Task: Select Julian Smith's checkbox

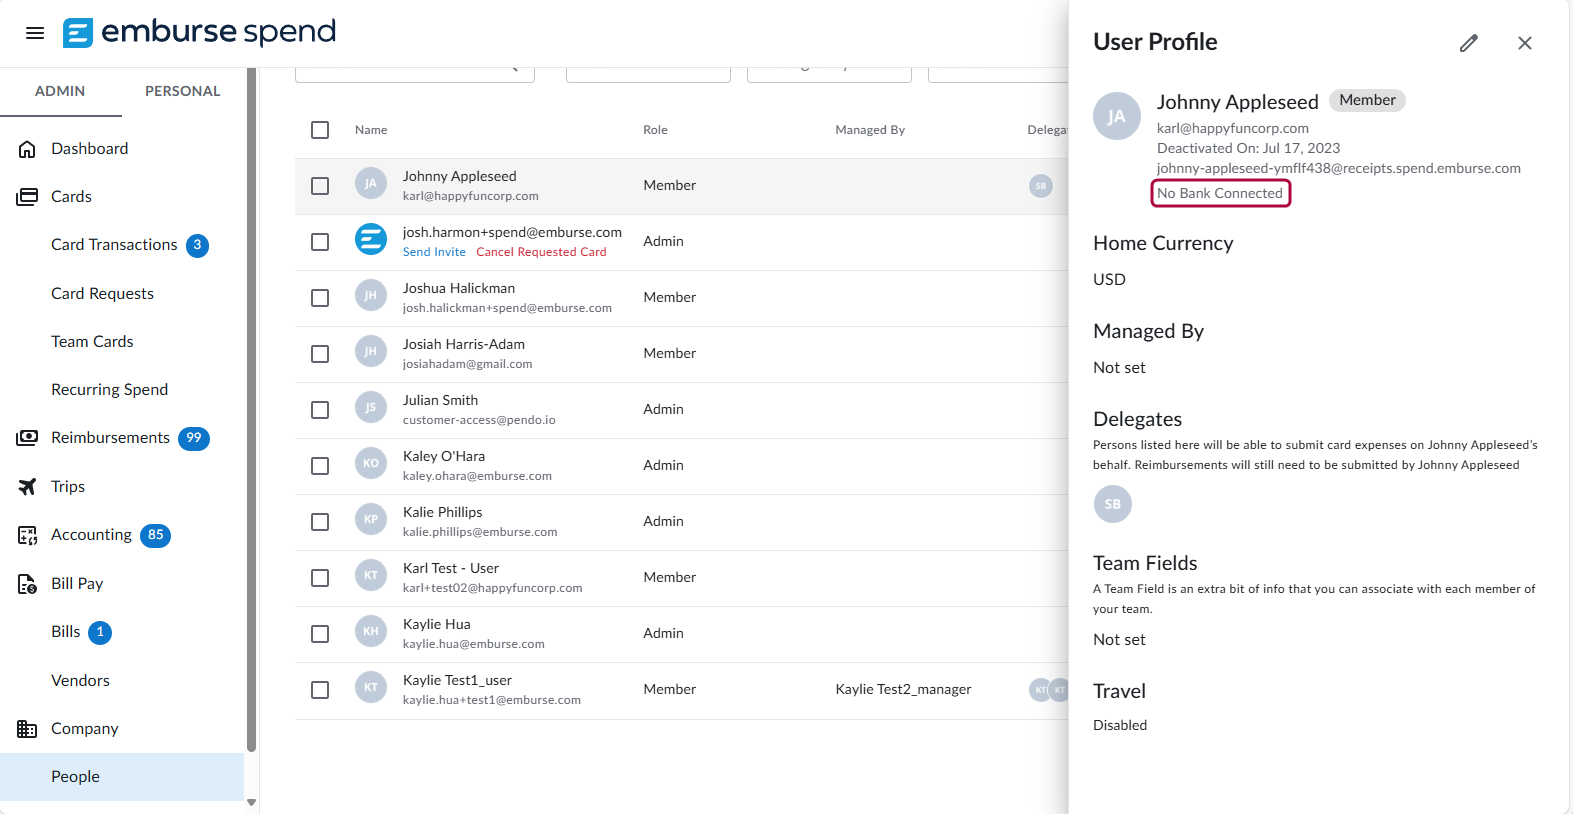Action: tap(320, 410)
